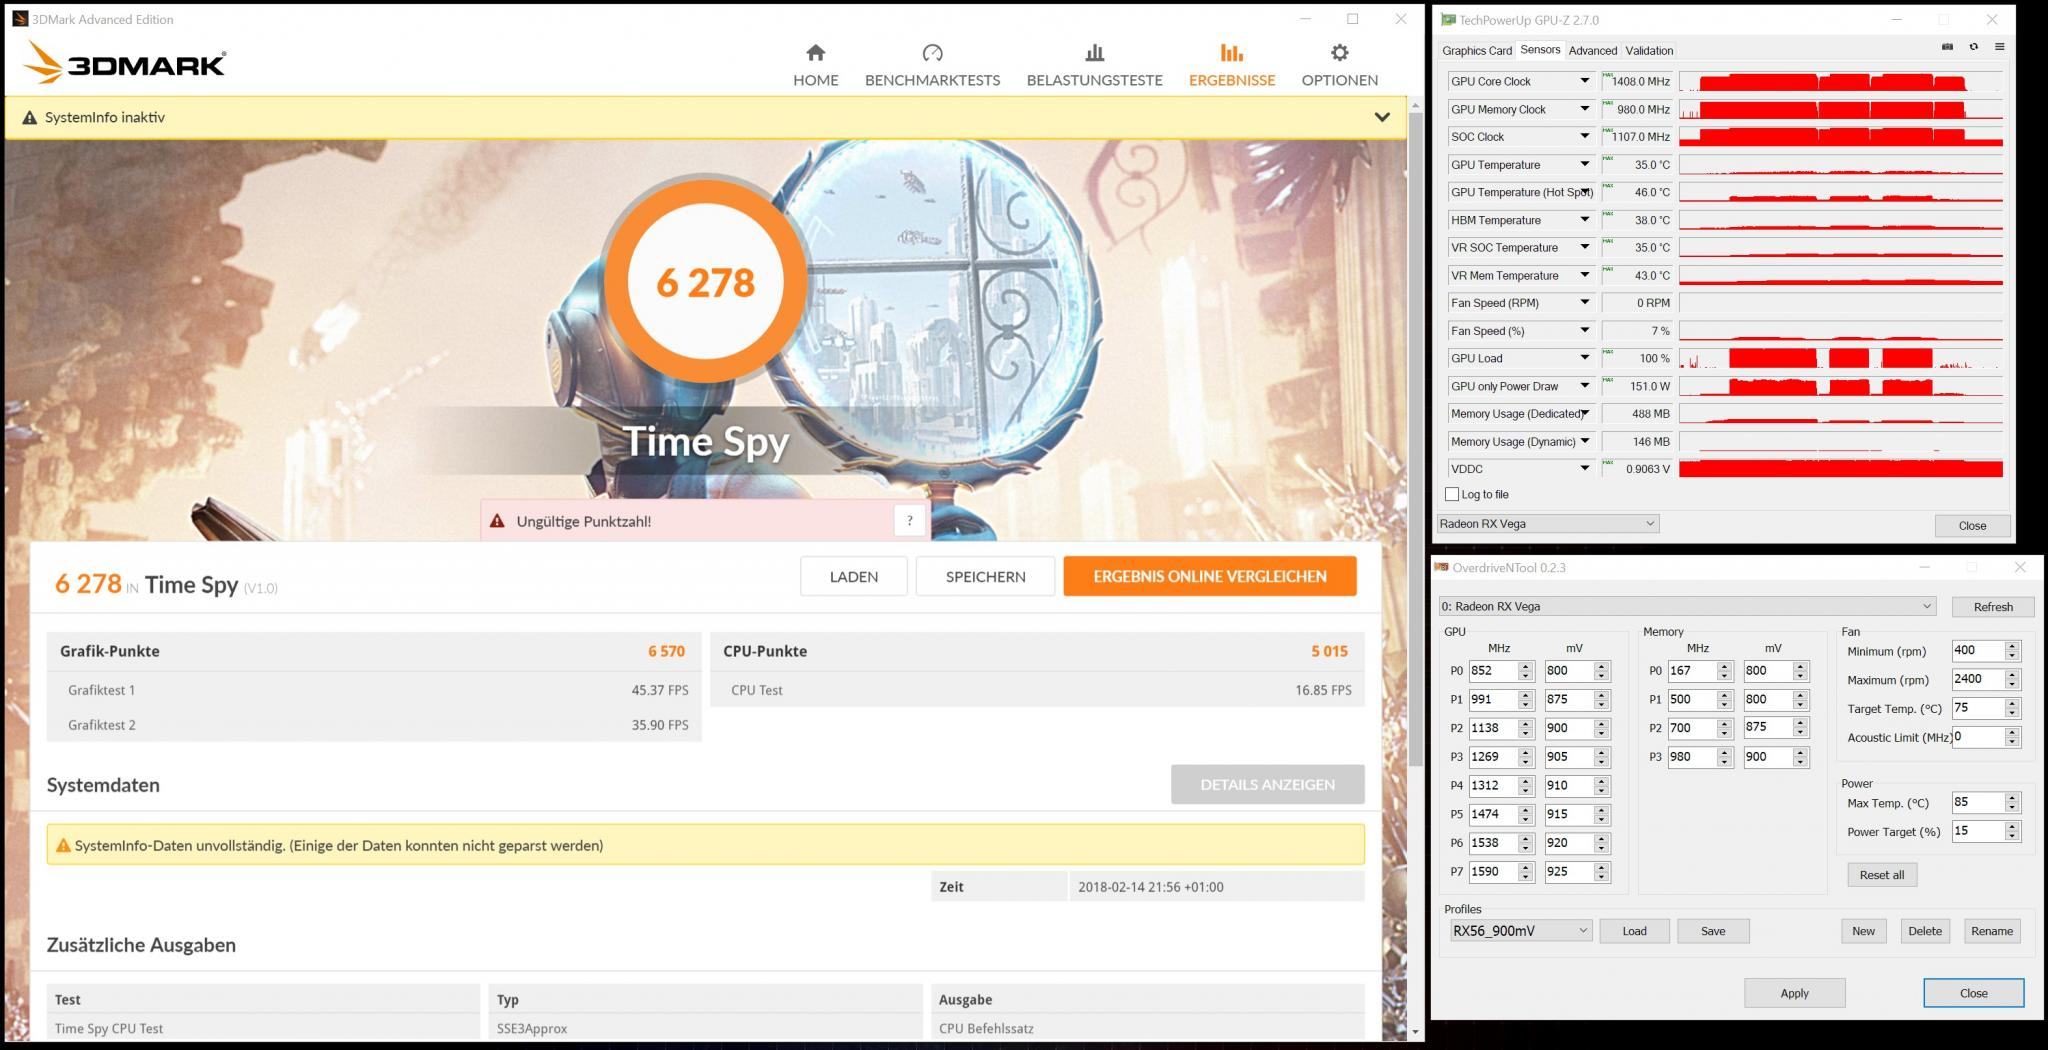
Task: Click the SPEICHERN button
Action: click(x=985, y=576)
